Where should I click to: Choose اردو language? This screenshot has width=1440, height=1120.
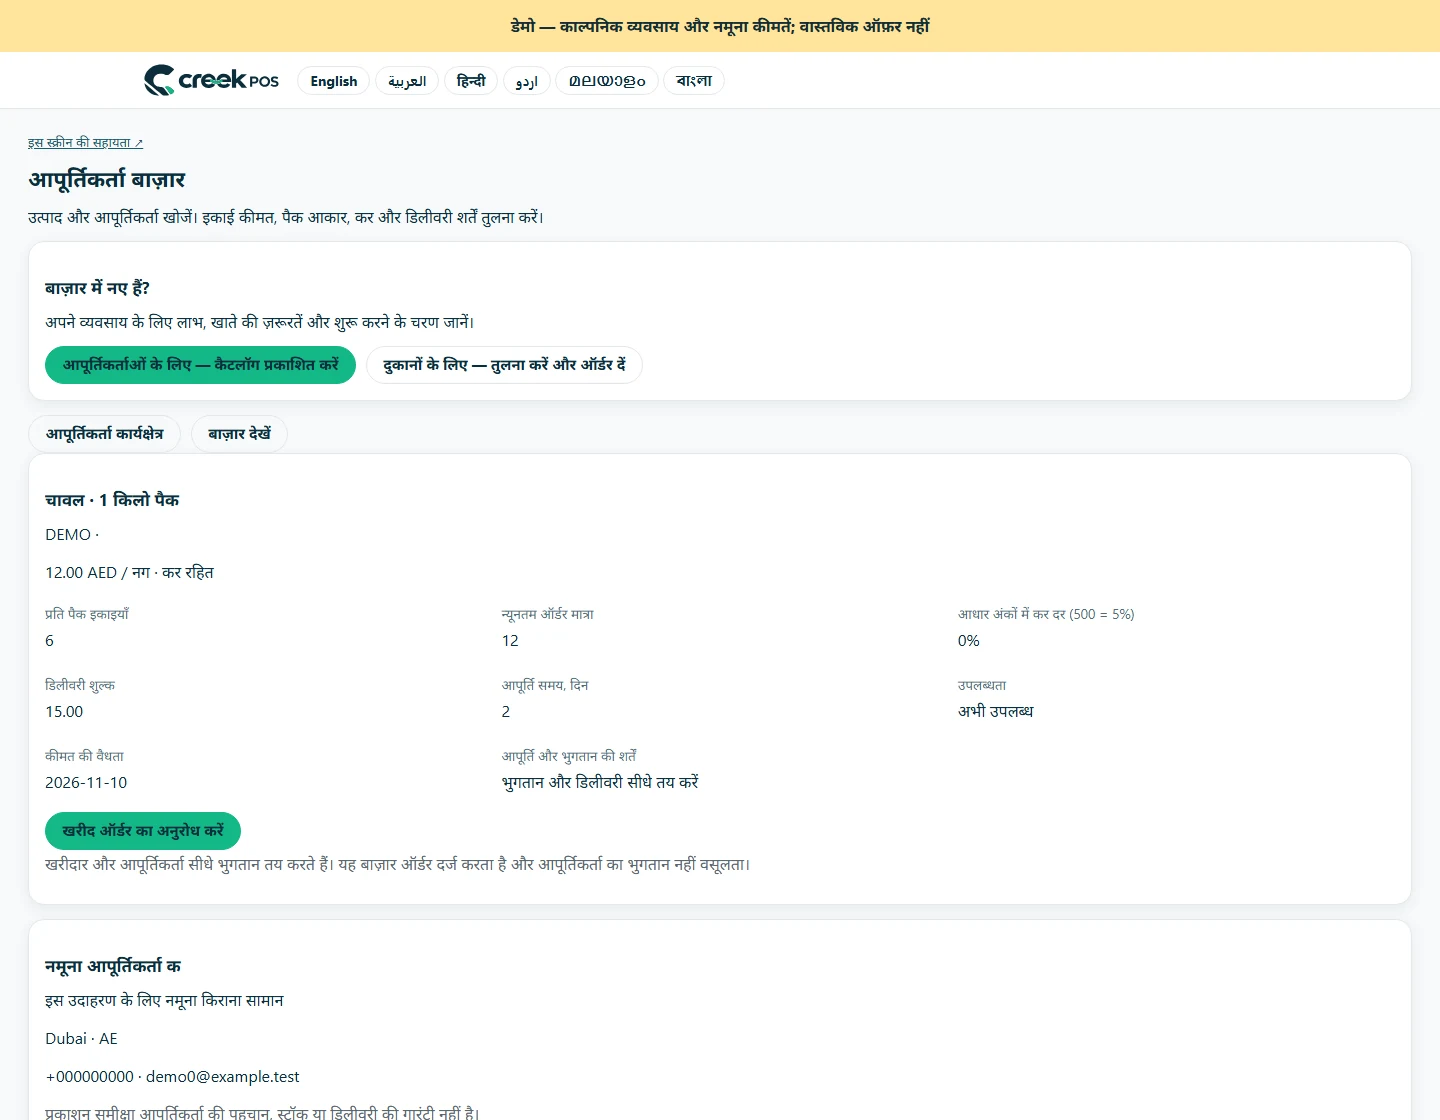click(527, 81)
